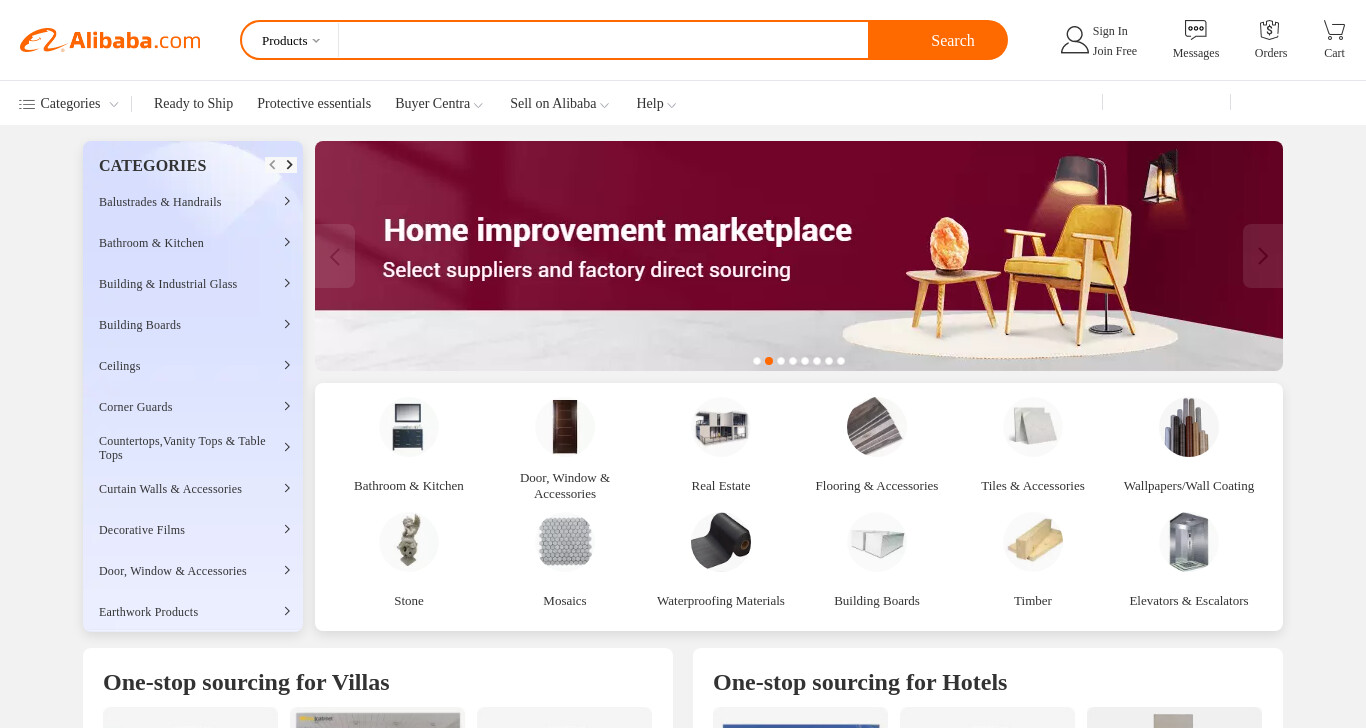Select the second banner carousel dot

coord(769,361)
